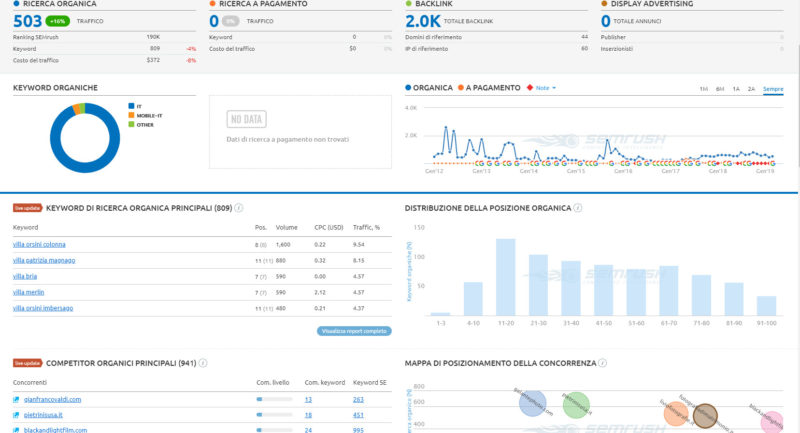Click Keyword SE value 263
This screenshot has height=433, width=800.
click(358, 400)
